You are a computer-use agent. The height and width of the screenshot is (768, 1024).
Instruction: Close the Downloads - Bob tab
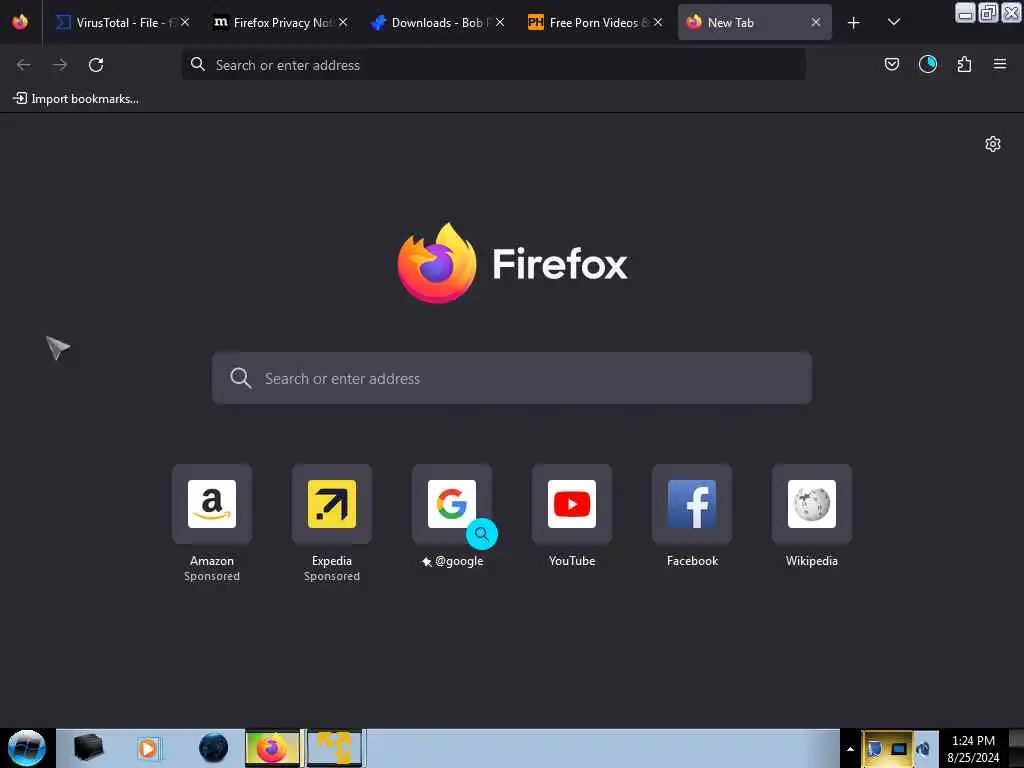point(500,22)
